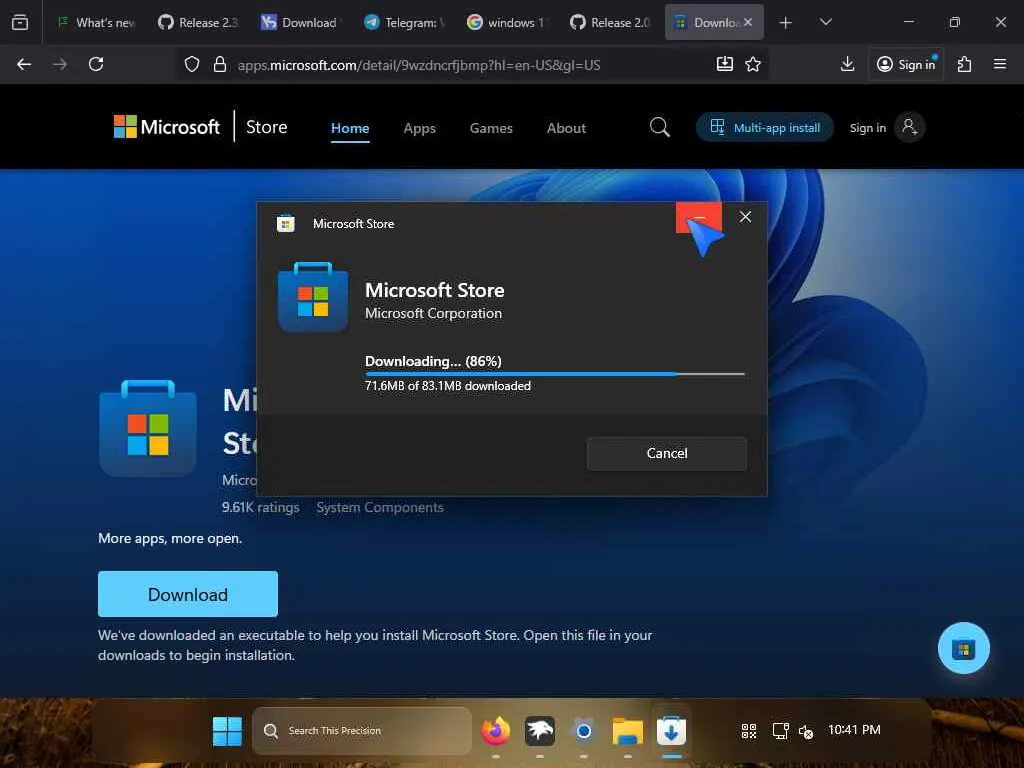Switch to the Telegram tab

click(x=405, y=22)
